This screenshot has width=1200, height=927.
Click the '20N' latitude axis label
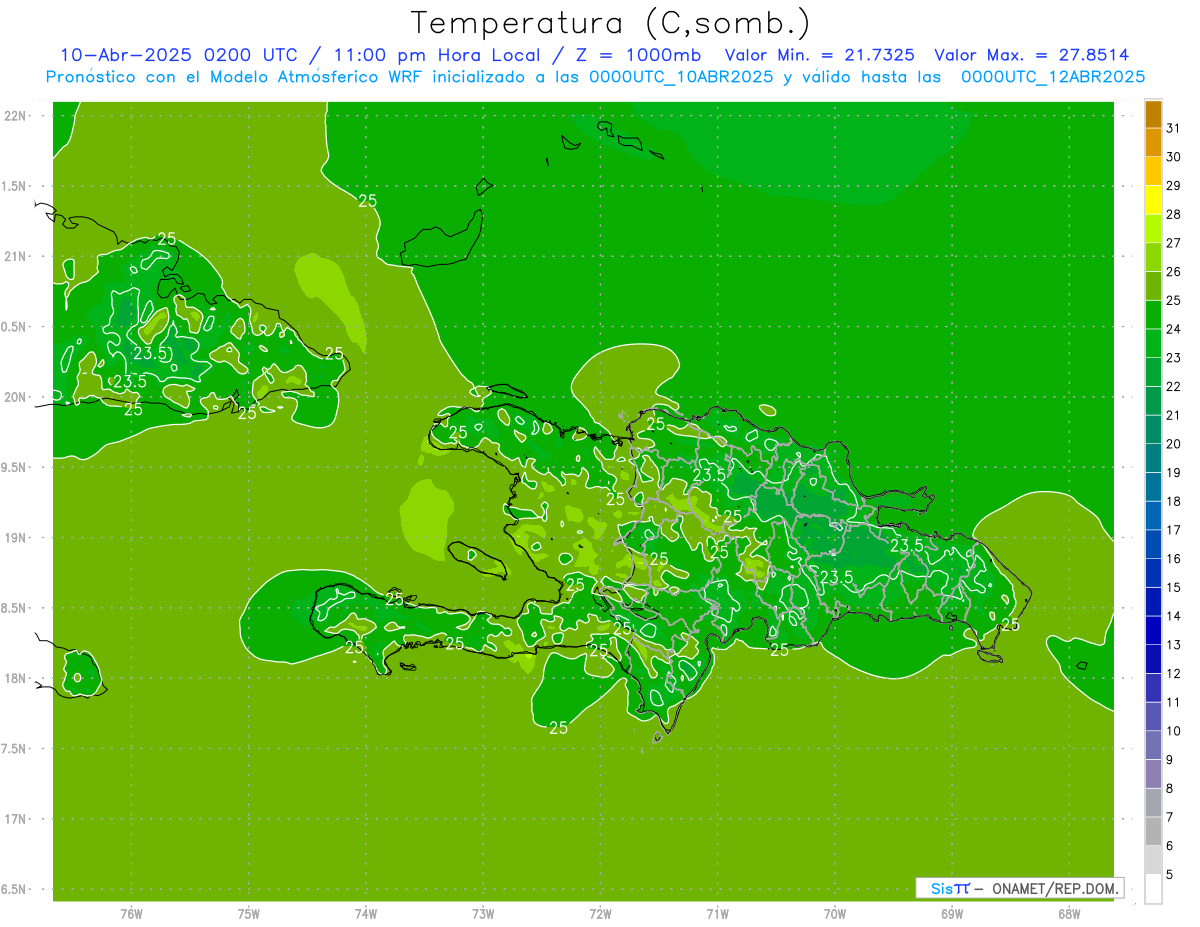click(x=15, y=397)
